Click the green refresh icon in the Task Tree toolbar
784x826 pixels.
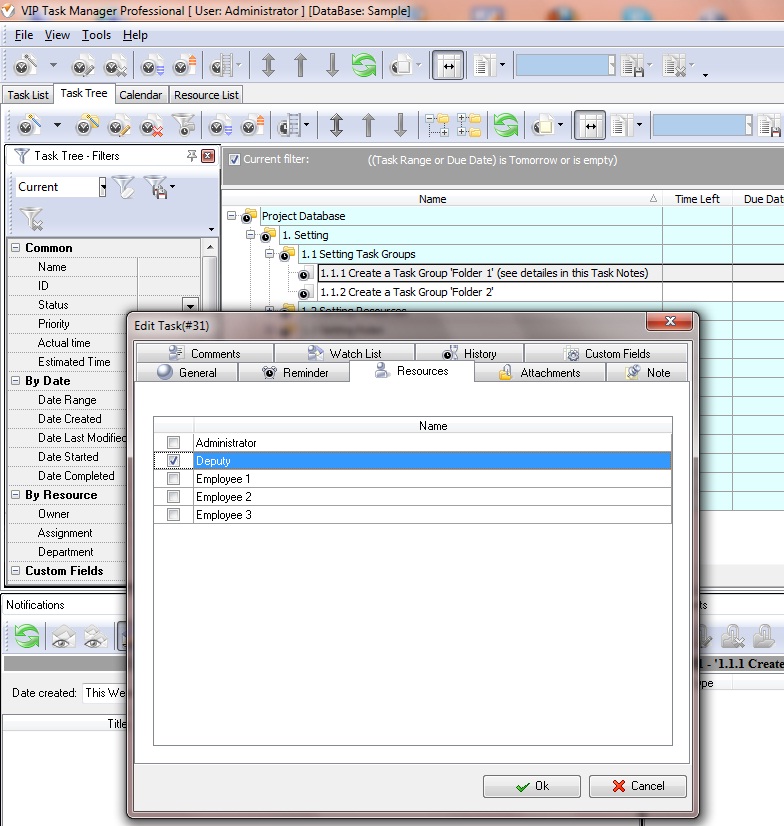coord(506,126)
